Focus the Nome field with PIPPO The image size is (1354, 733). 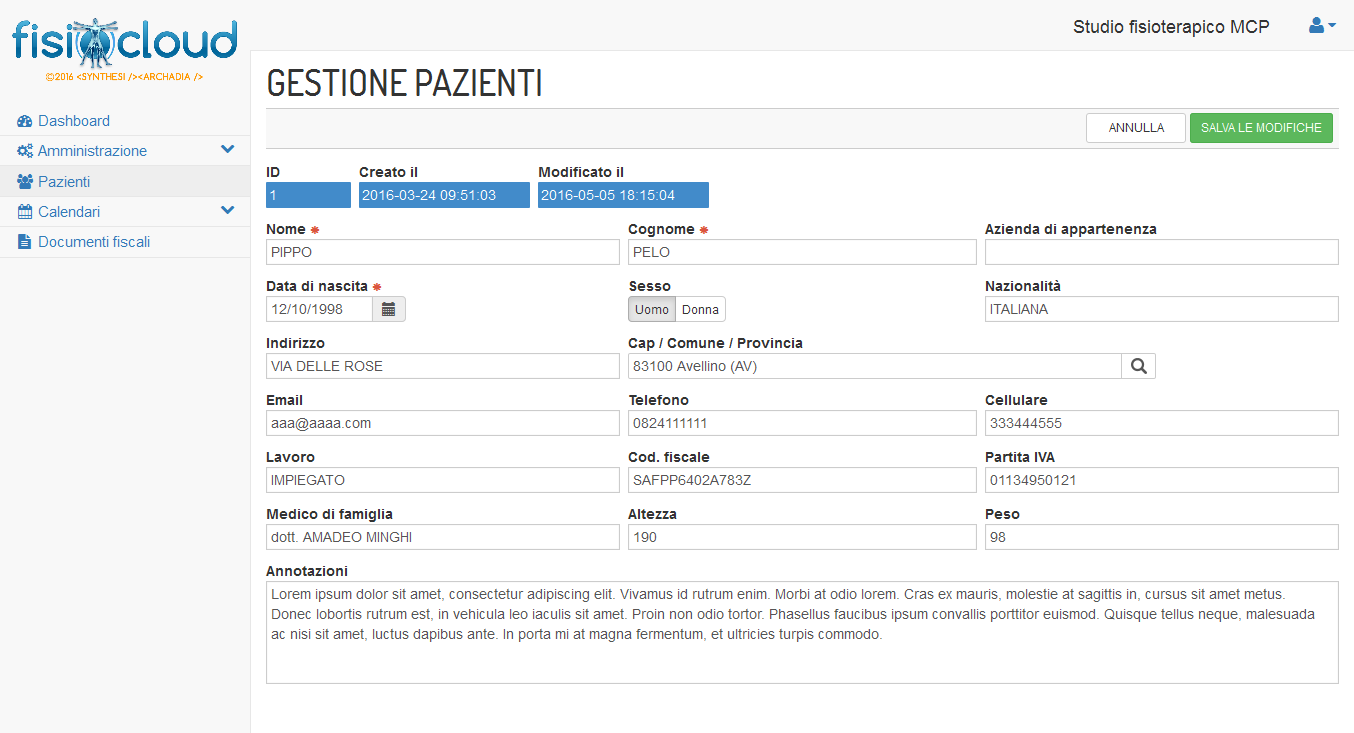[x=443, y=252]
